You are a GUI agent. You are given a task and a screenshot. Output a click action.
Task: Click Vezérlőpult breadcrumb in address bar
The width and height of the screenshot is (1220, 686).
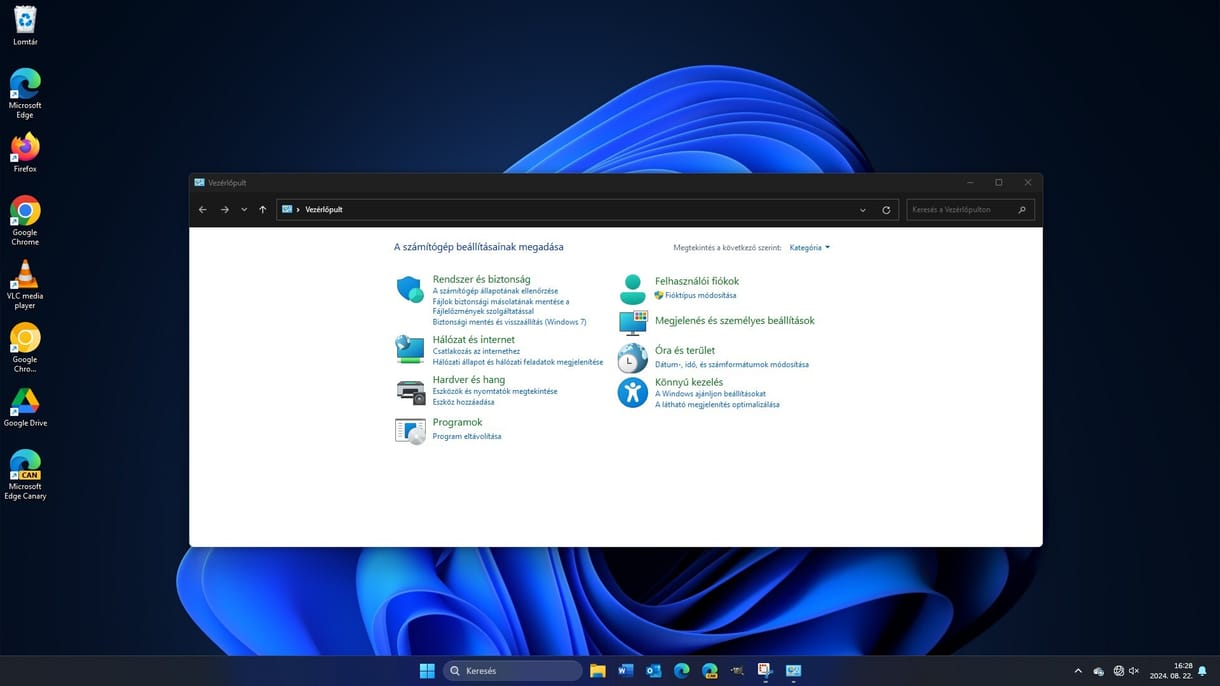pyautogui.click(x=324, y=210)
